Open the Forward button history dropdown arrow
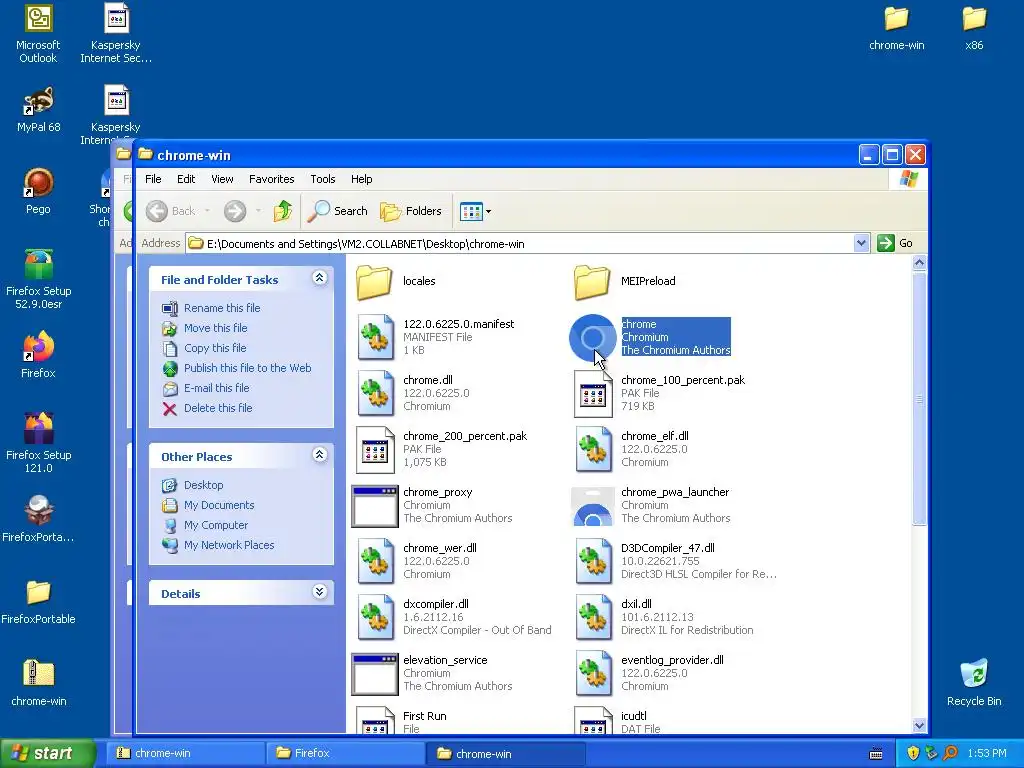This screenshot has height=768, width=1024. 258,211
